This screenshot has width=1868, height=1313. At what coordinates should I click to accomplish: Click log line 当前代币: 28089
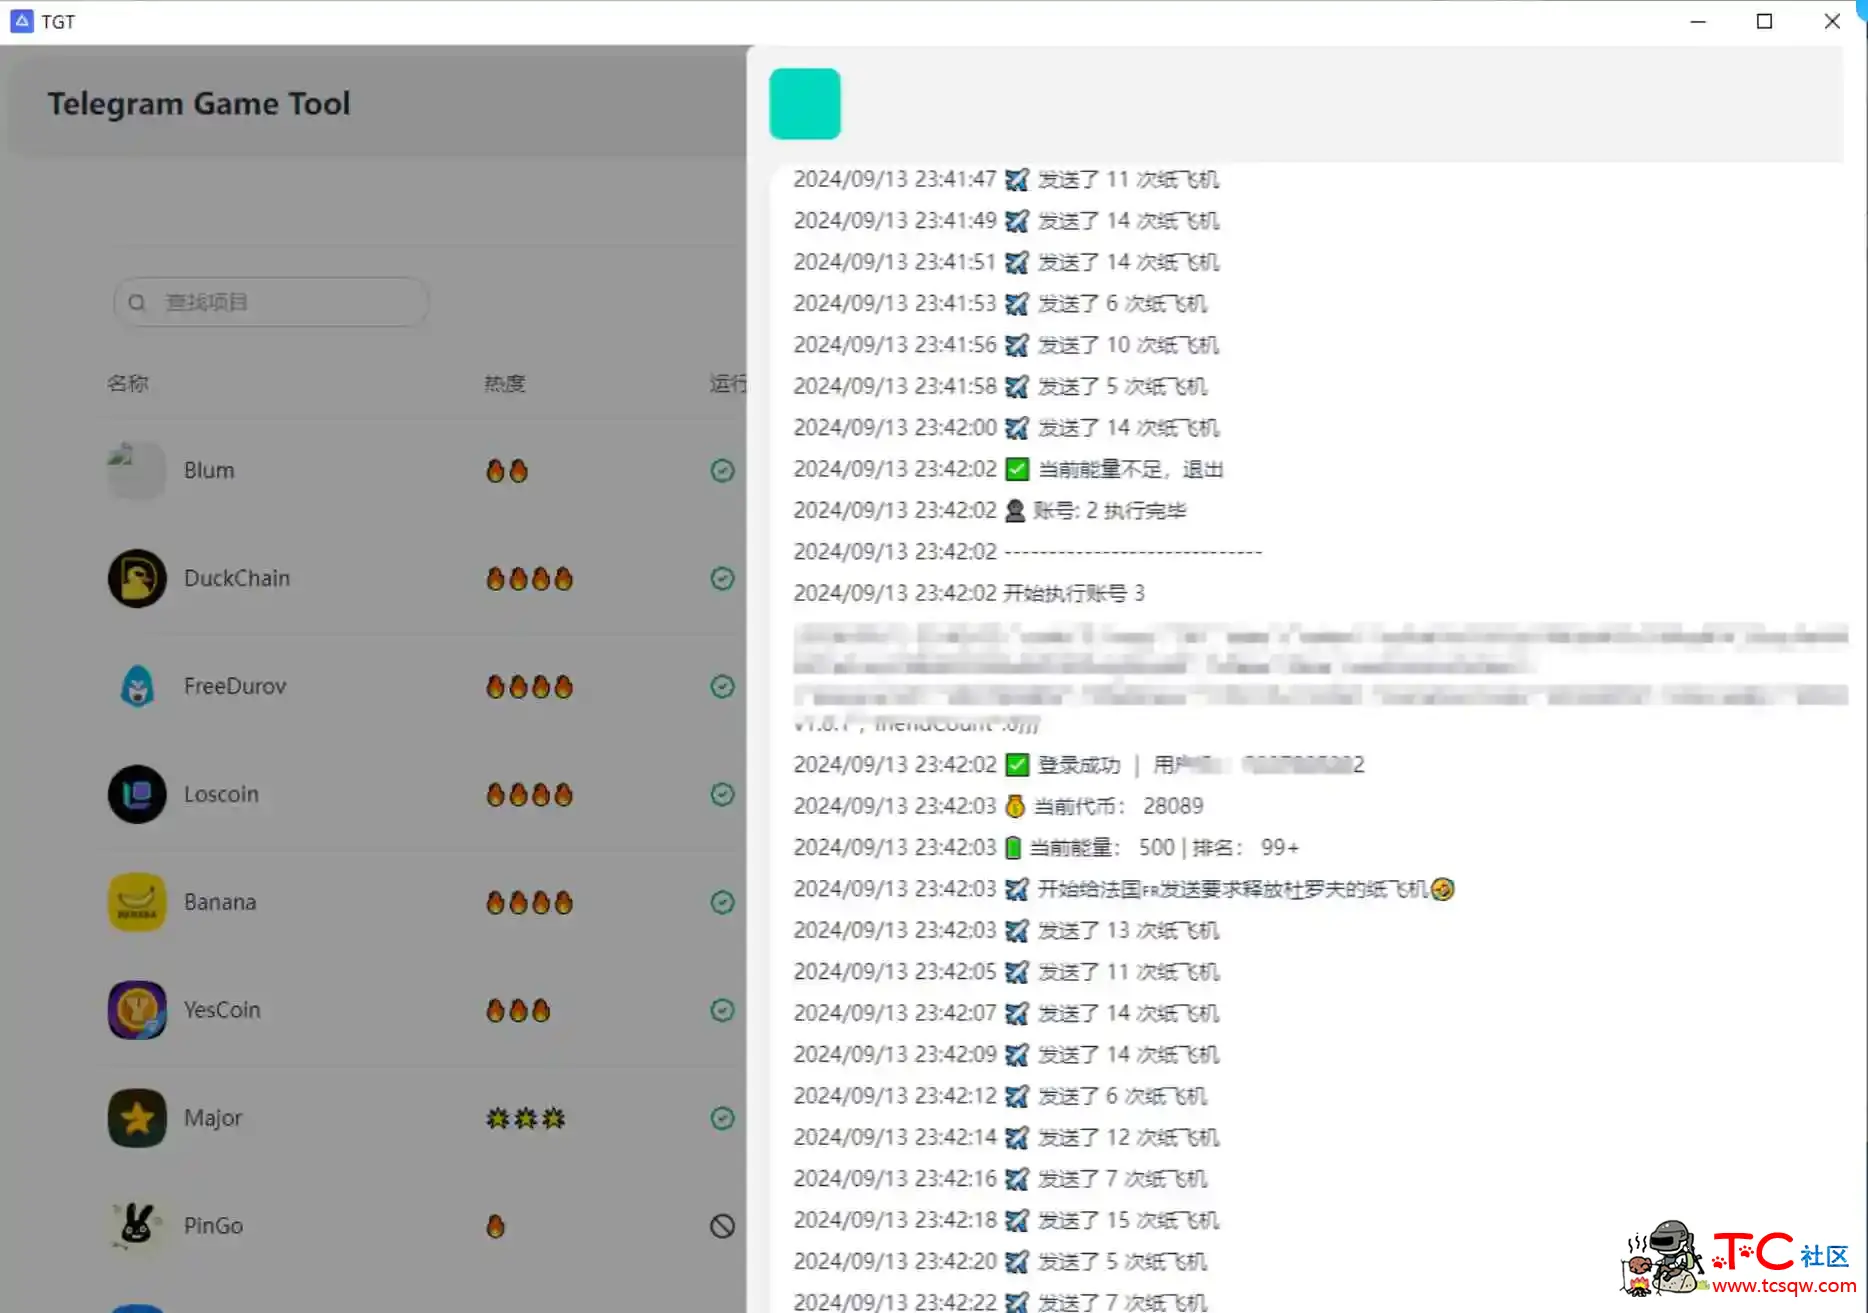tap(998, 806)
